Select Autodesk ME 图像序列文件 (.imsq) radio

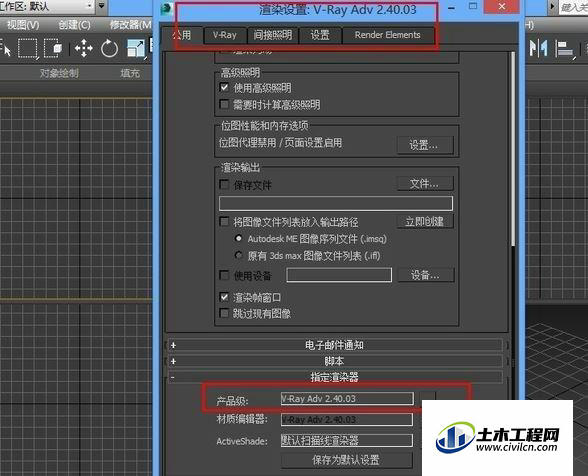click(x=238, y=238)
